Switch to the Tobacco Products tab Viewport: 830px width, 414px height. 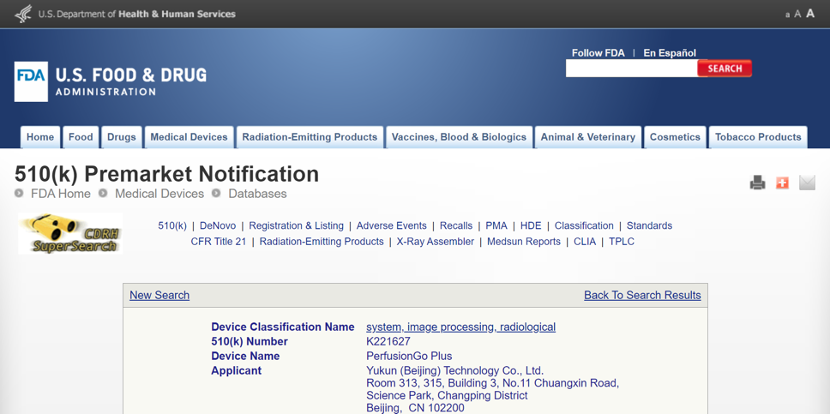click(x=758, y=137)
